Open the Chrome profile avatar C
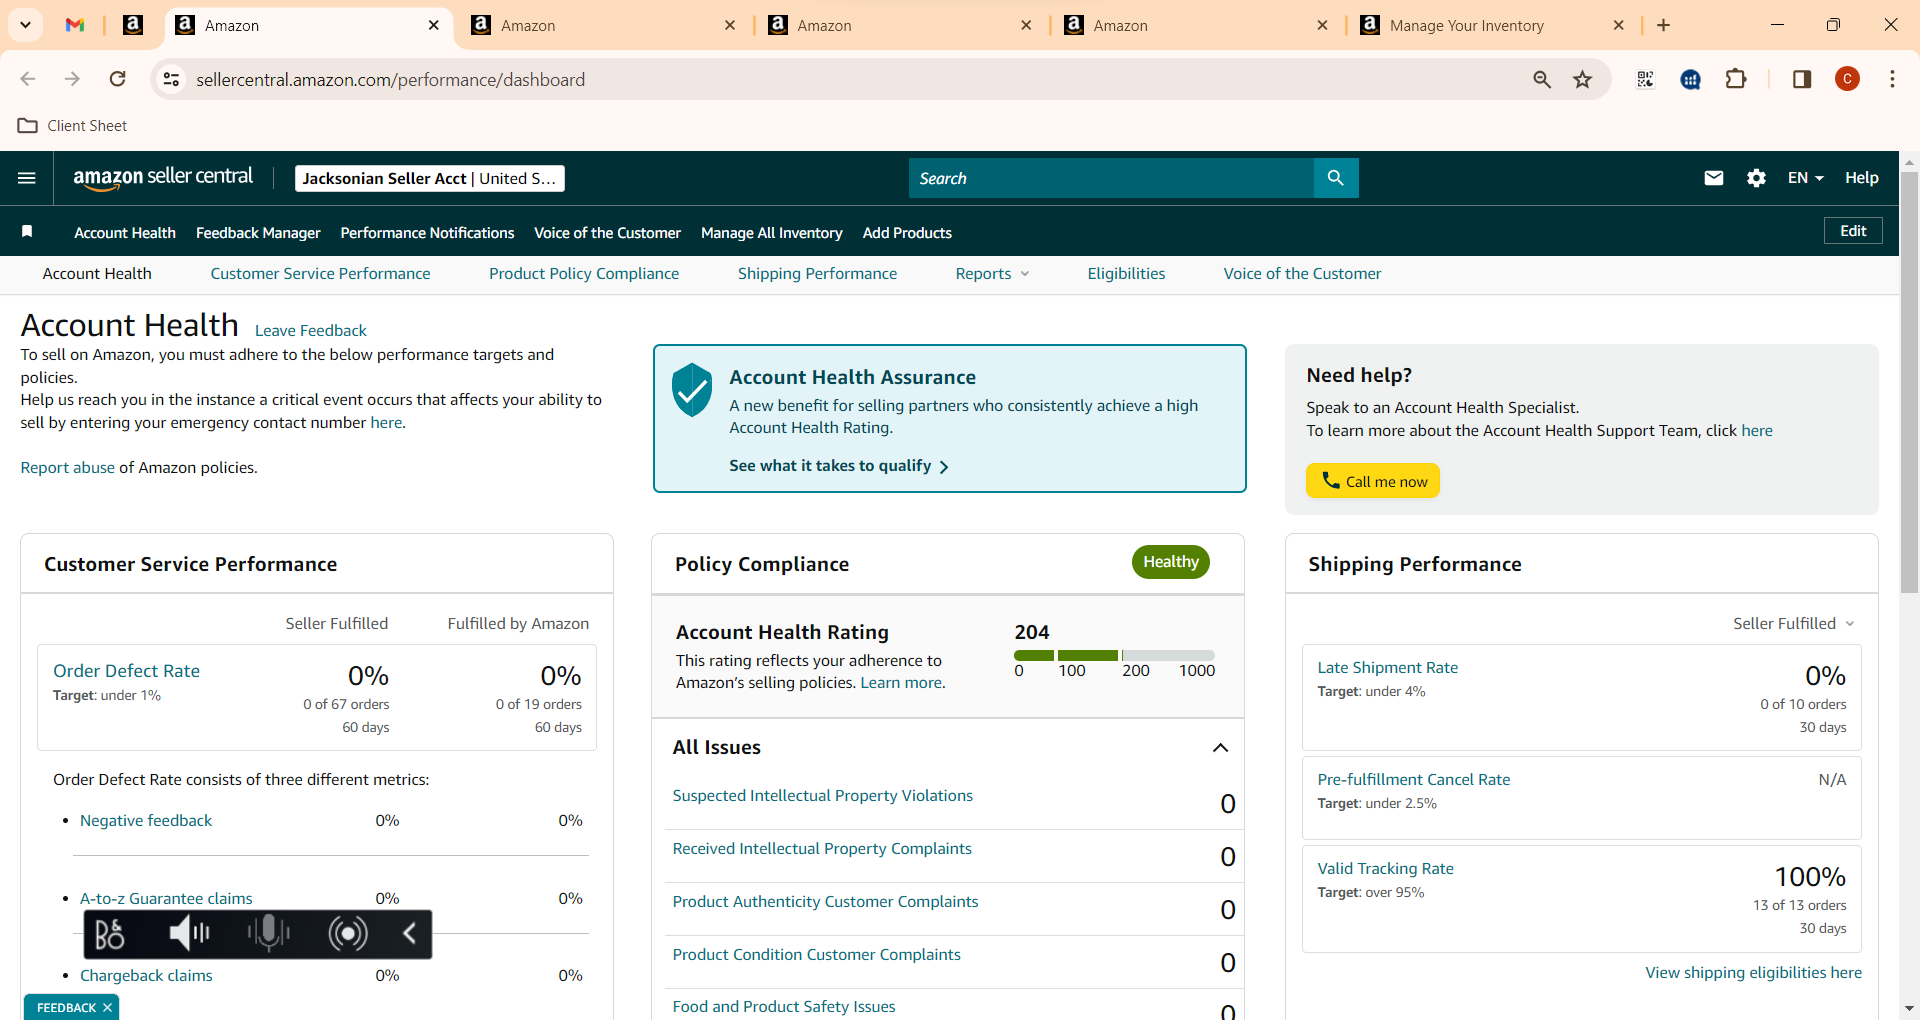This screenshot has height=1020, width=1920. (1847, 79)
